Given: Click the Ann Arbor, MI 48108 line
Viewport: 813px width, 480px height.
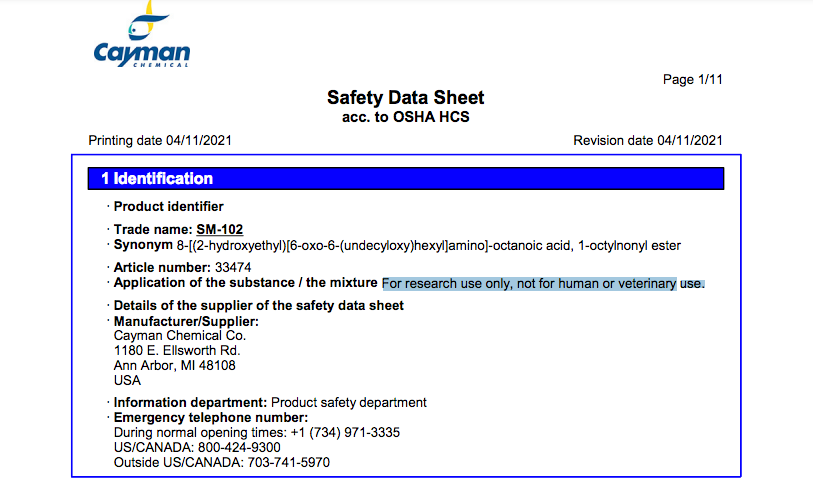Looking at the screenshot, I should (x=175, y=366).
